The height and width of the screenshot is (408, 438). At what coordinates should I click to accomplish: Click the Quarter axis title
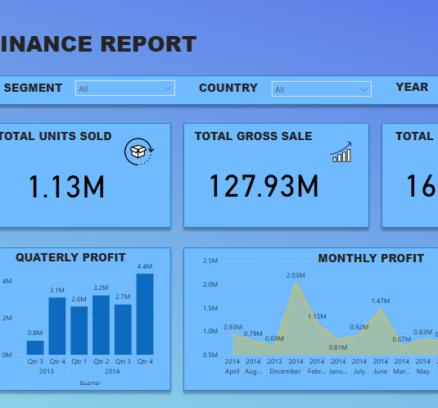tap(90, 383)
